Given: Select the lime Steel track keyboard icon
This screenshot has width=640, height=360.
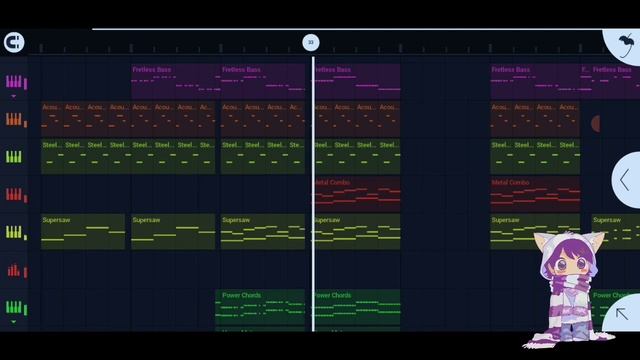Looking at the screenshot, I should [13, 157].
